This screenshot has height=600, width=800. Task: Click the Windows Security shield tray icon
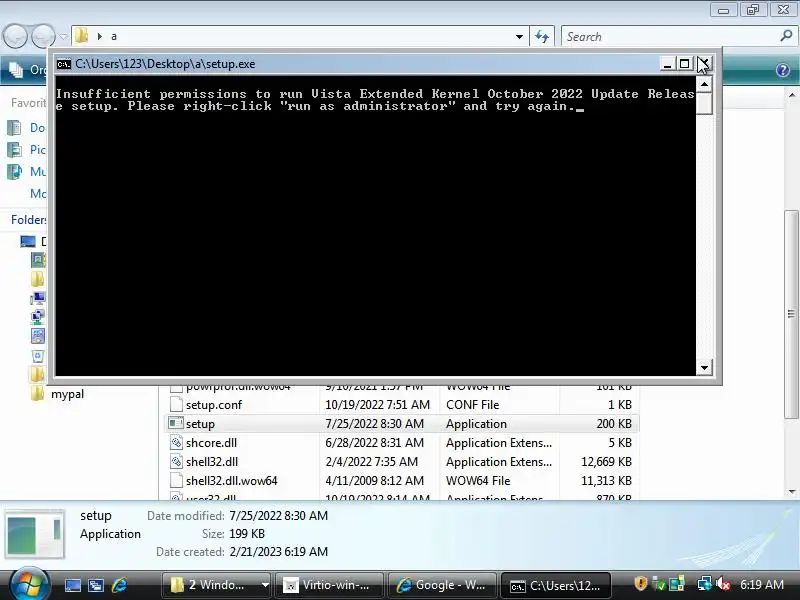(640, 584)
